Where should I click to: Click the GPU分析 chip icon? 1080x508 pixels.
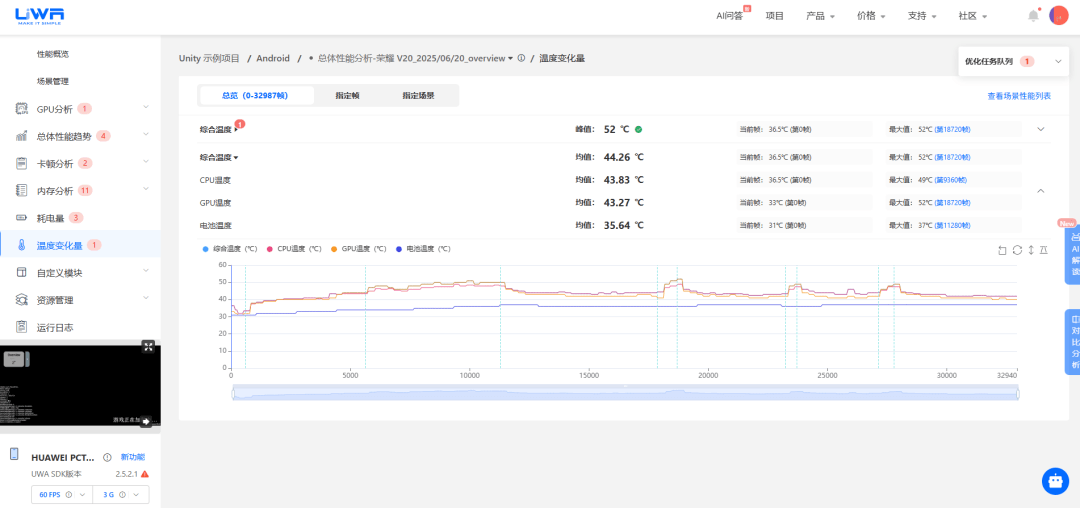[21, 109]
